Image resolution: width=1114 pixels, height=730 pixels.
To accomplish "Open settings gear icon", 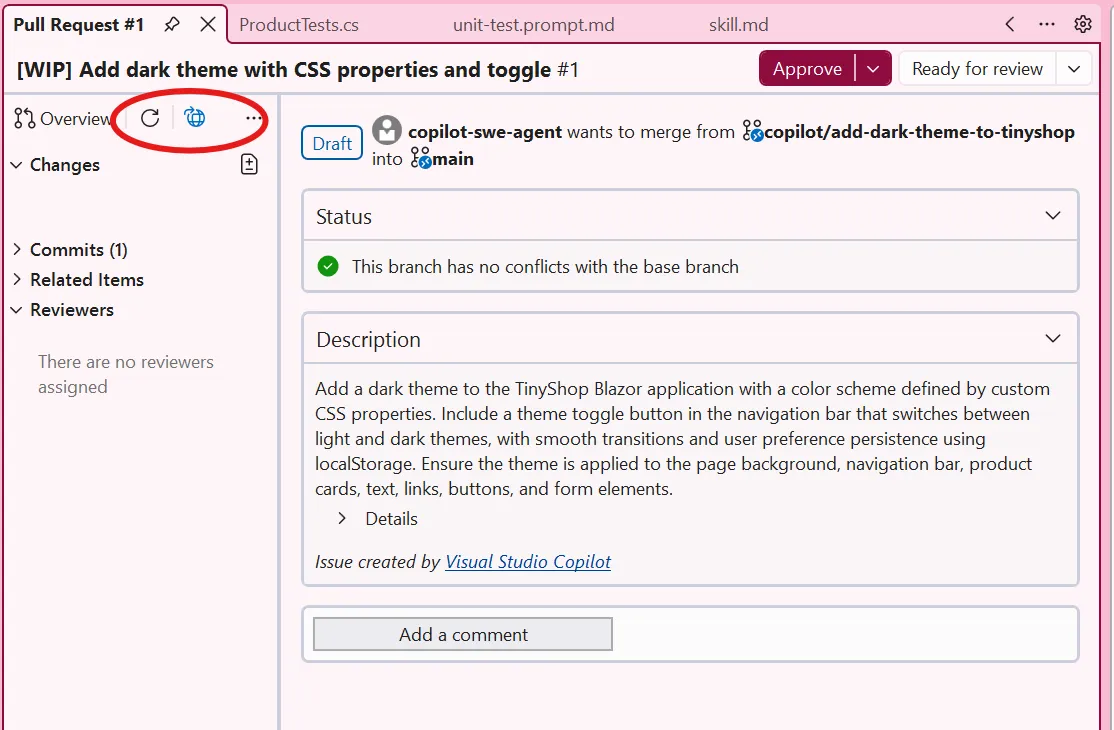I will pos(1083,25).
